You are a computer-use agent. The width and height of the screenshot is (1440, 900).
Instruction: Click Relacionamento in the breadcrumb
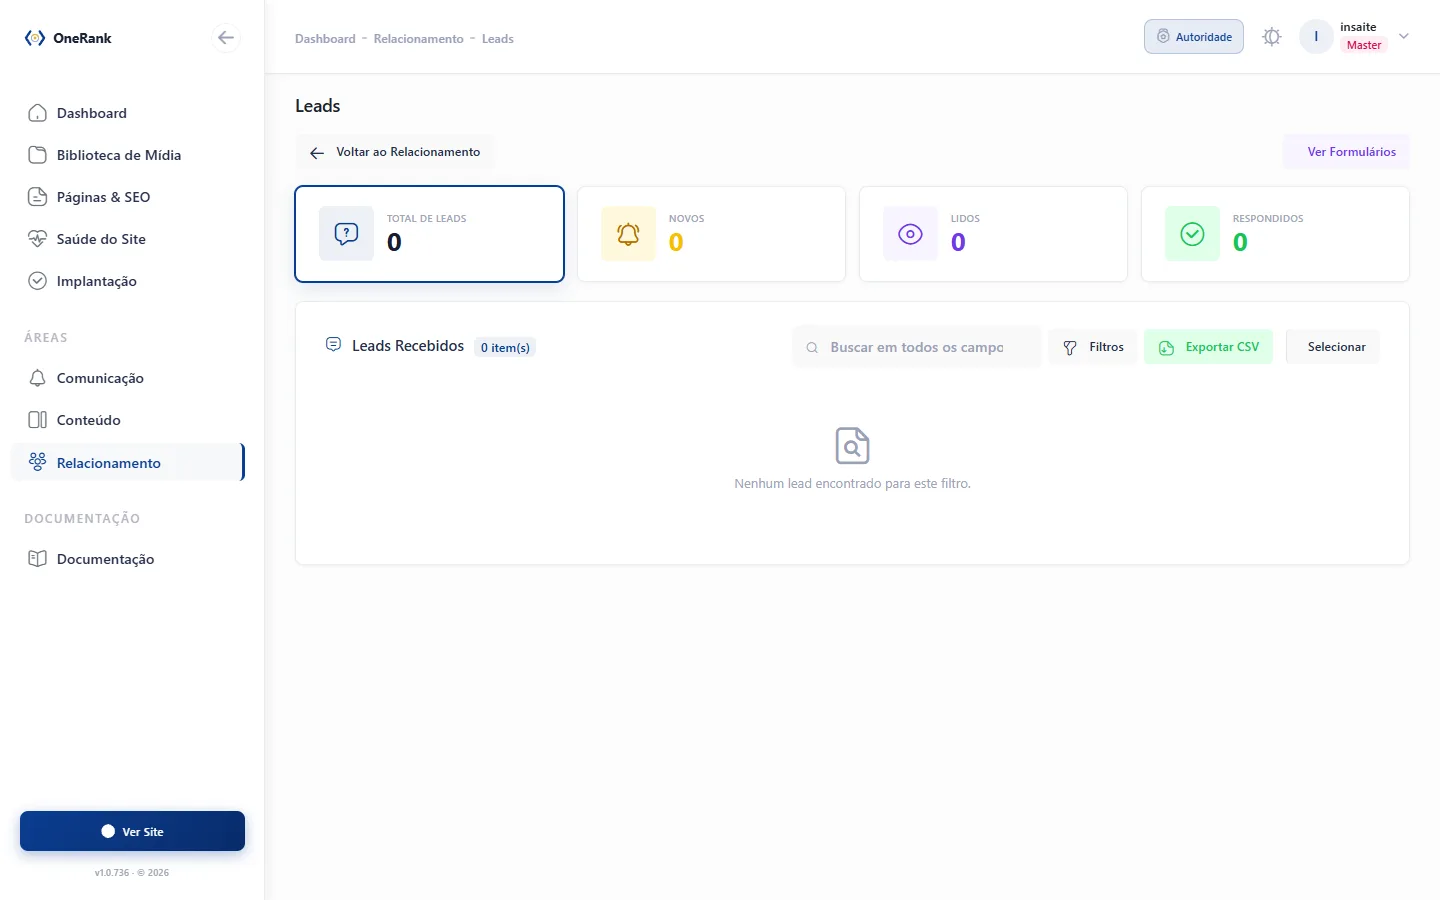pos(418,39)
